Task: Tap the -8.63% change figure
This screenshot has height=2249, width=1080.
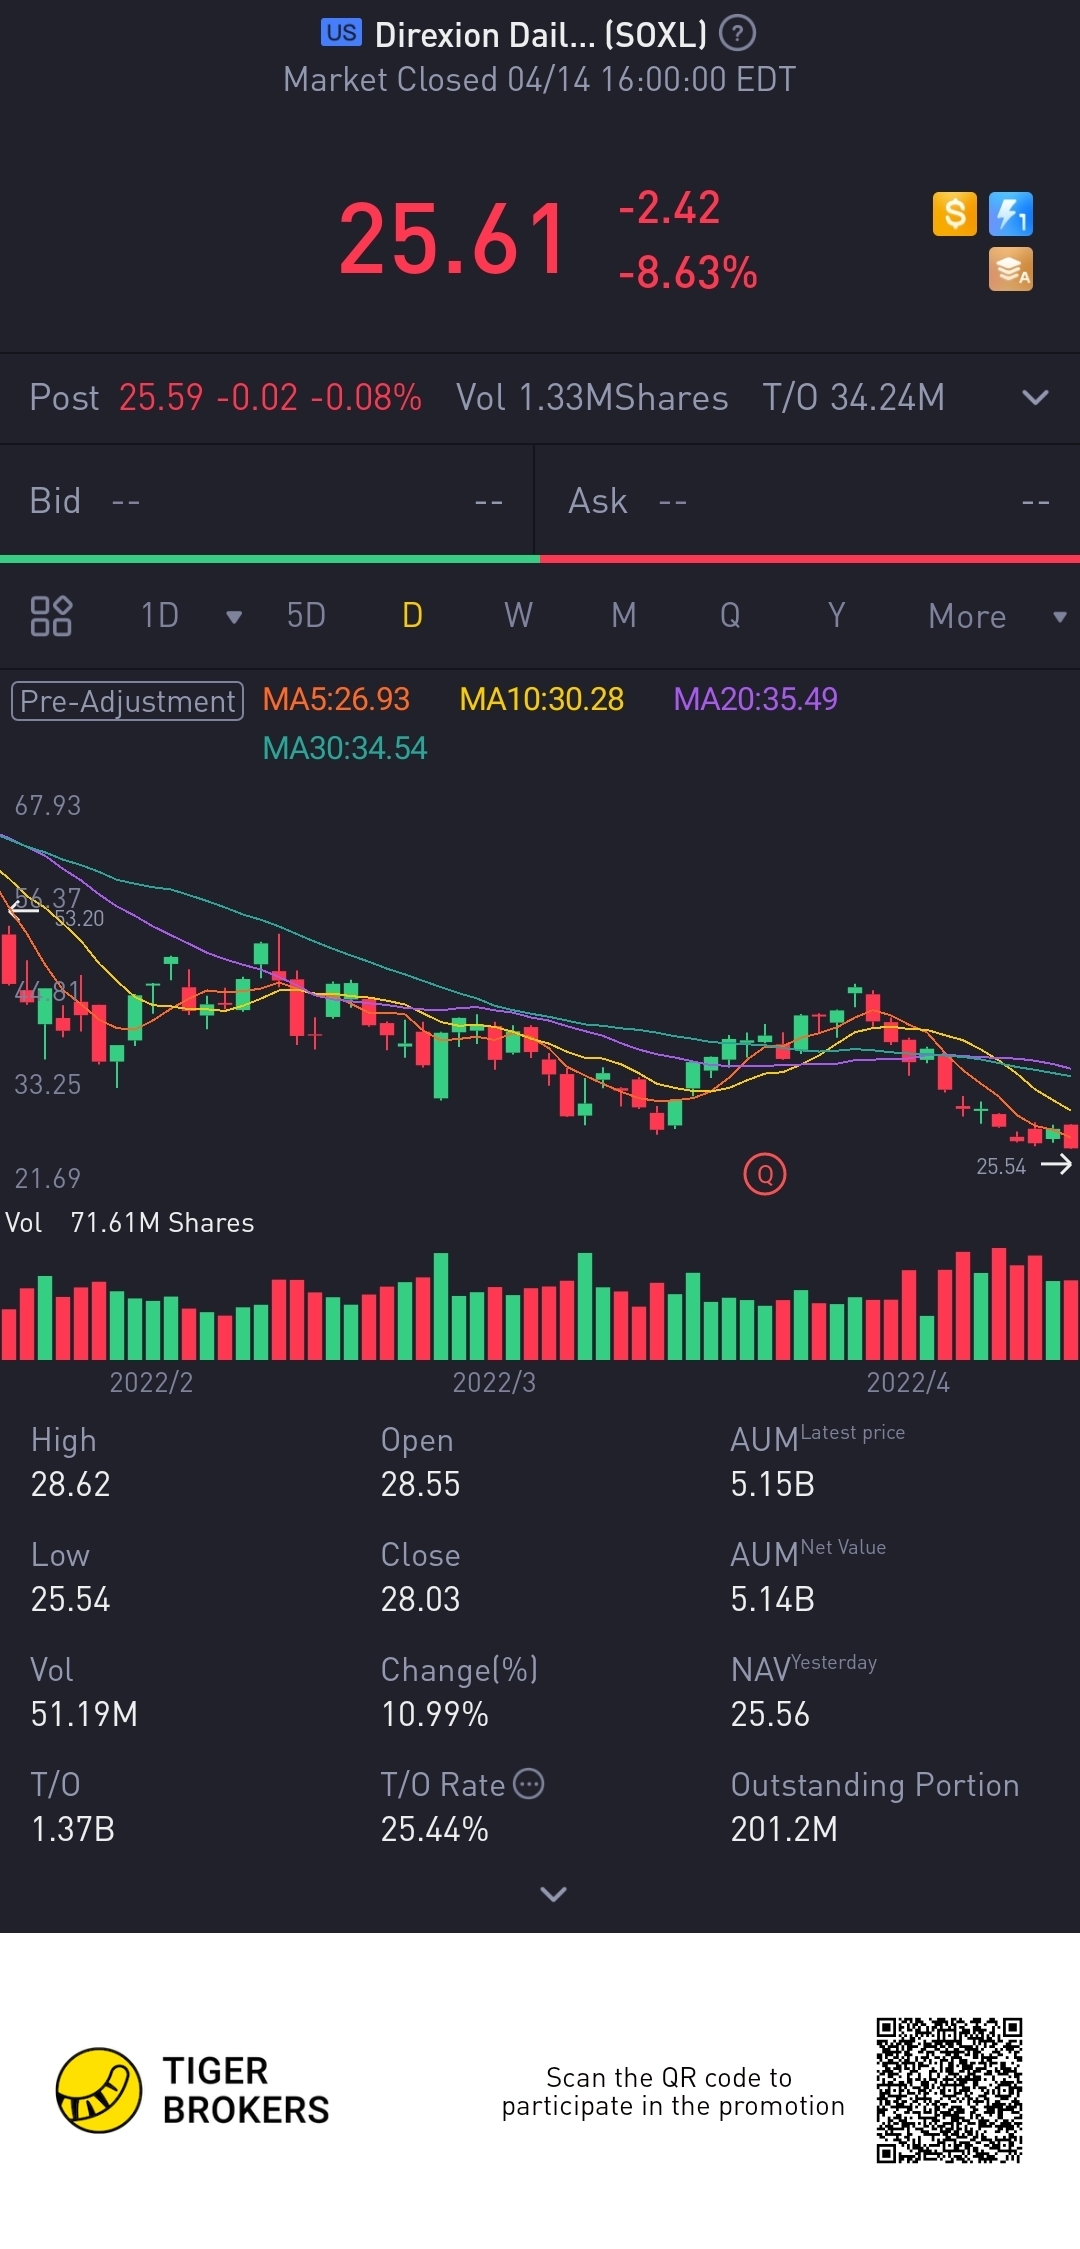Action: [688, 273]
